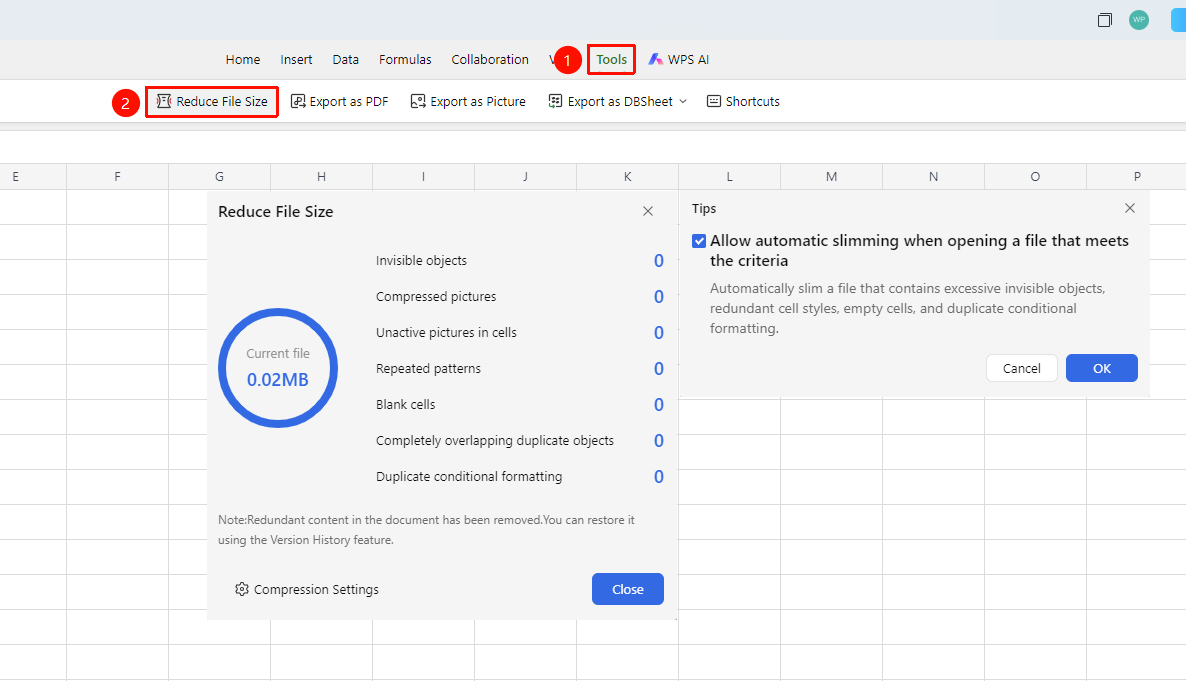The height and width of the screenshot is (681, 1186).
Task: Dismiss the Tips panel with X
Action: (1129, 208)
